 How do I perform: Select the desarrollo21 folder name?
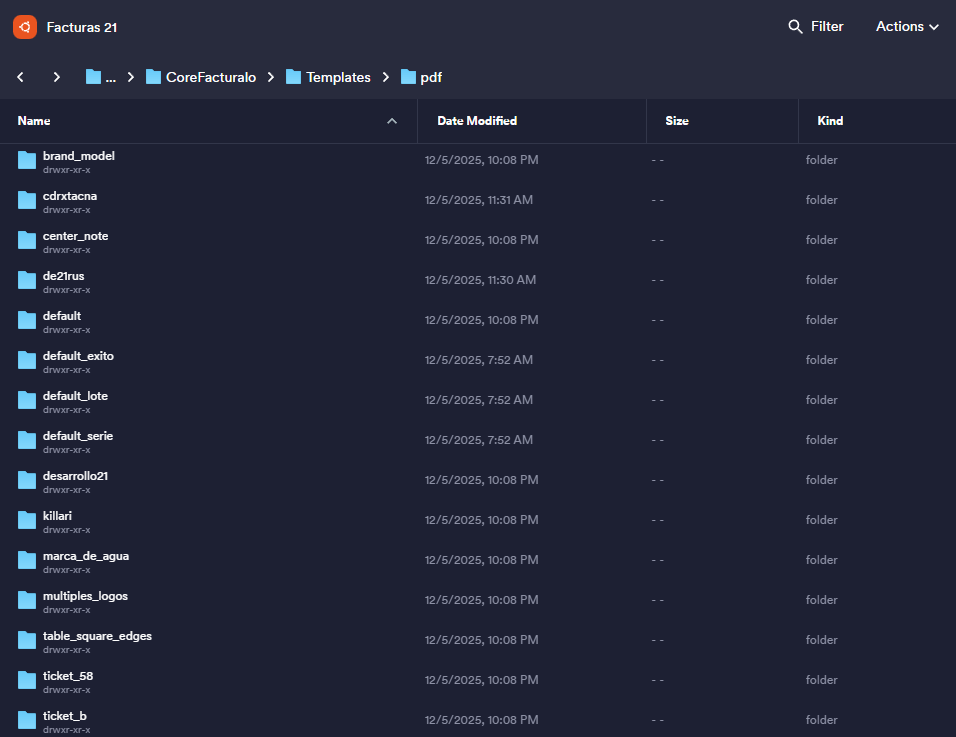pyautogui.click(x=75, y=476)
